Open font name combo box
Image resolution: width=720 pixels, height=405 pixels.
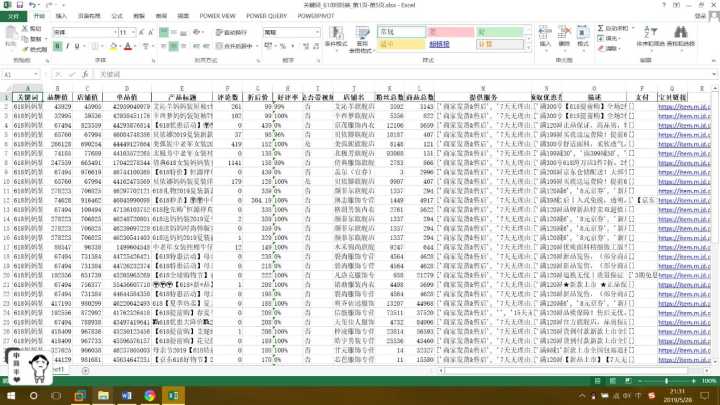85,32
